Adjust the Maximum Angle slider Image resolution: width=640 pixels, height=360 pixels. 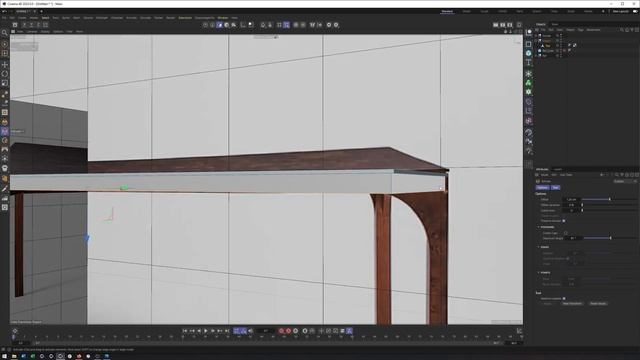[610, 238]
